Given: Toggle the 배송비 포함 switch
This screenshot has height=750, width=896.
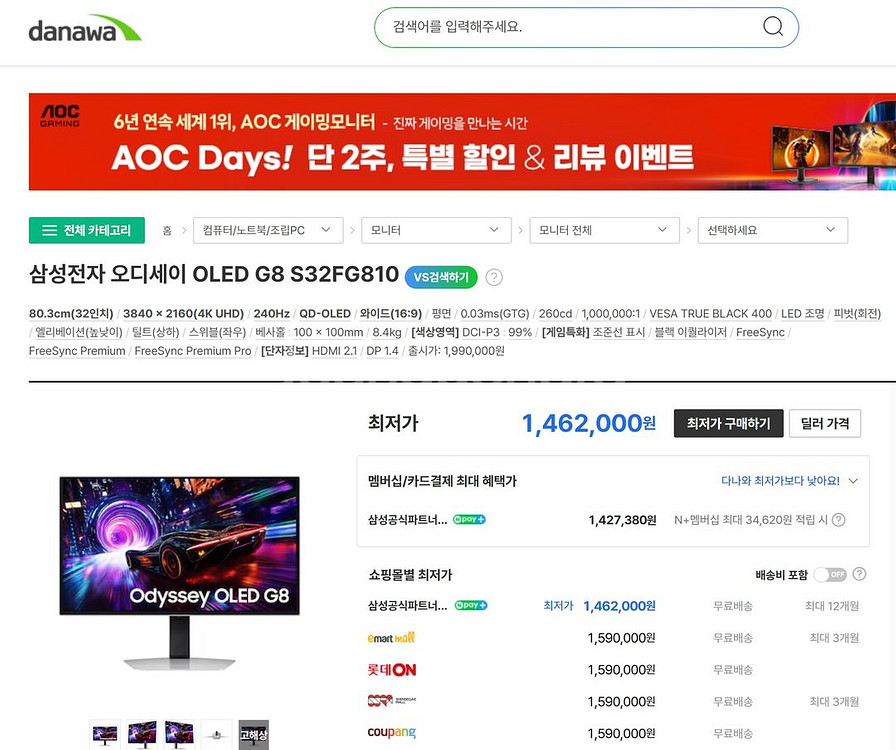Looking at the screenshot, I should click(x=830, y=575).
